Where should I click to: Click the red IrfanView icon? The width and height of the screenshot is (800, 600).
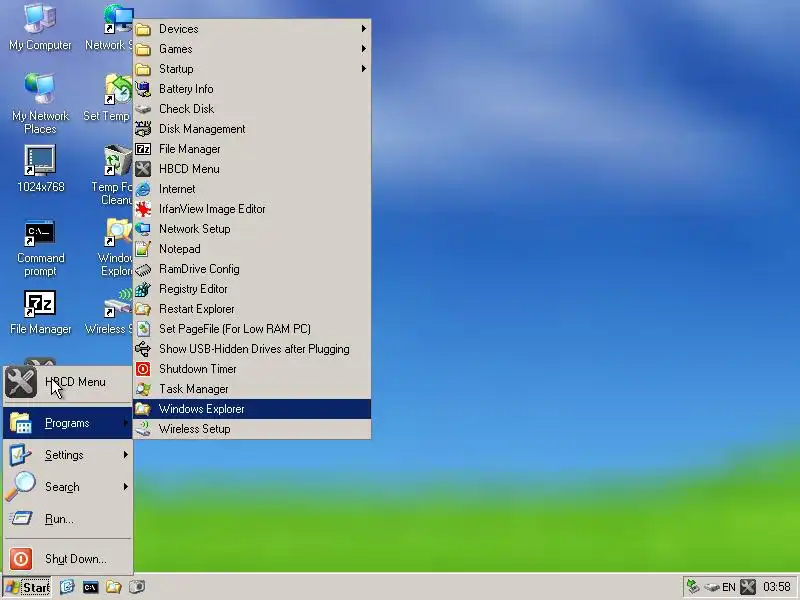tap(143, 209)
